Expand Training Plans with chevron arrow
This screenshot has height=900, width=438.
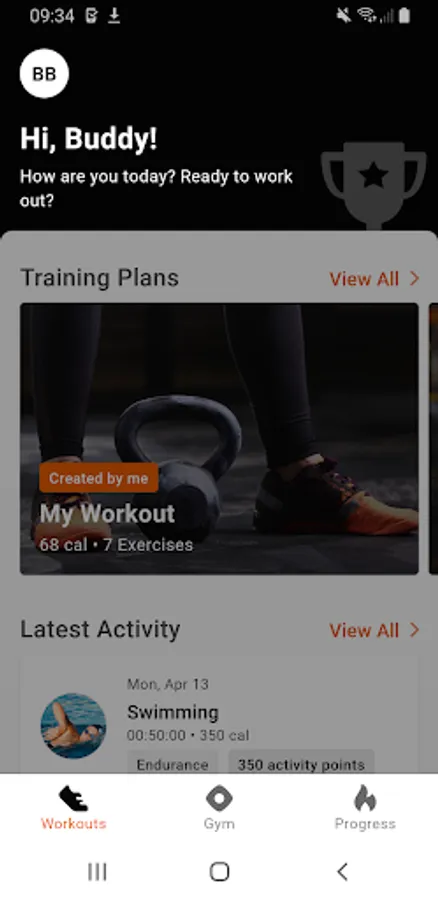point(414,279)
